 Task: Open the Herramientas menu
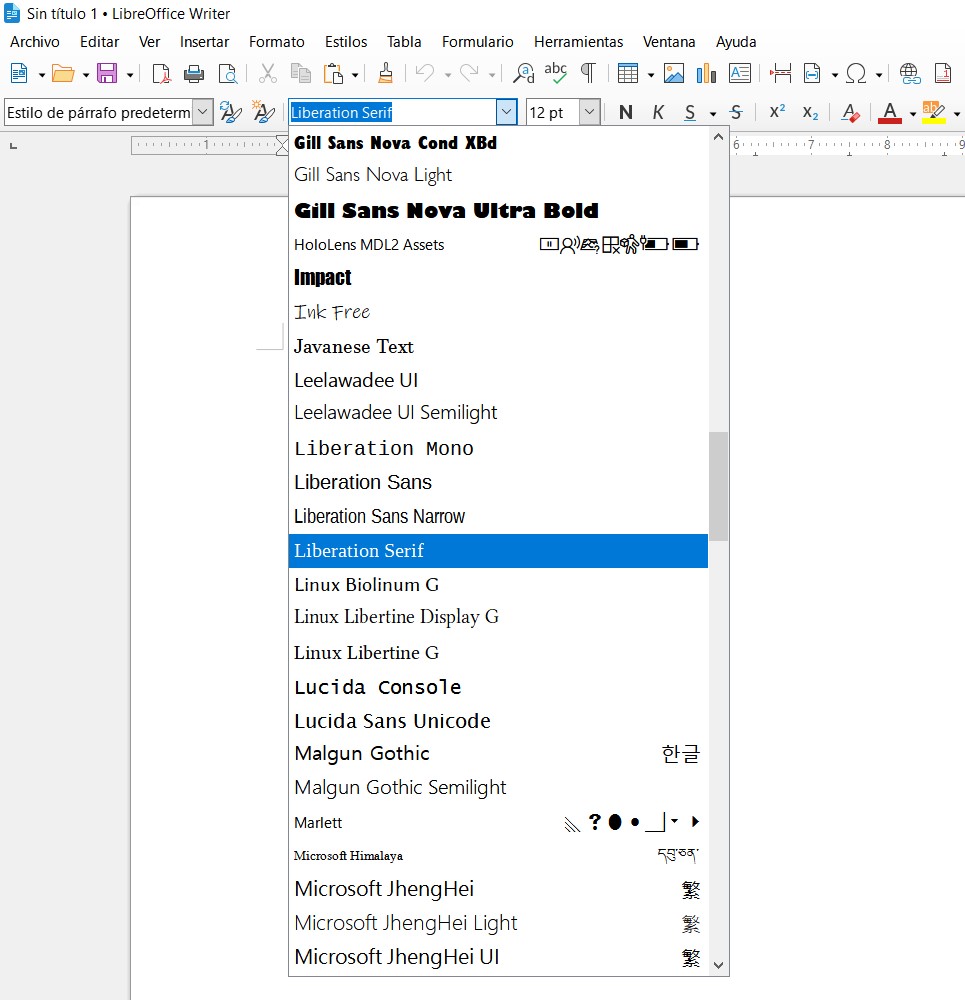tap(578, 42)
